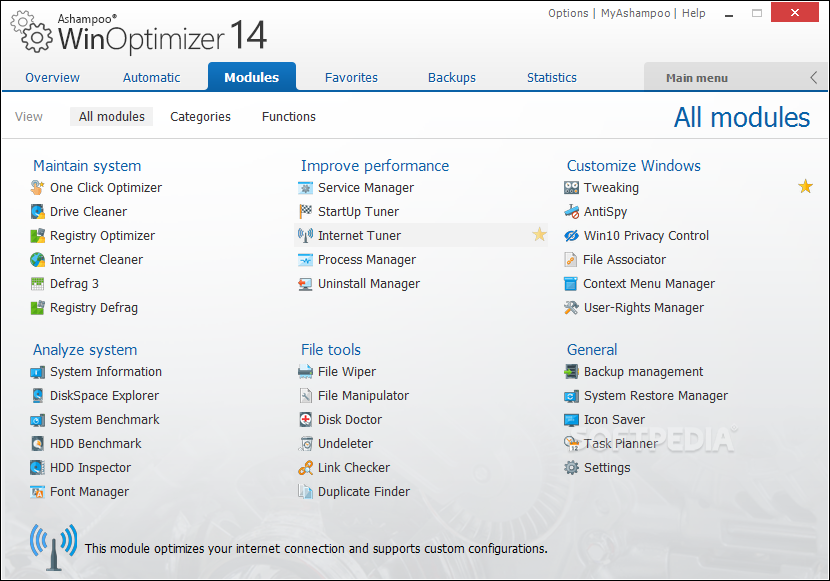This screenshot has width=830, height=581.
Task: Click the Win10 Privacy Control eye icon
Action: (571, 235)
